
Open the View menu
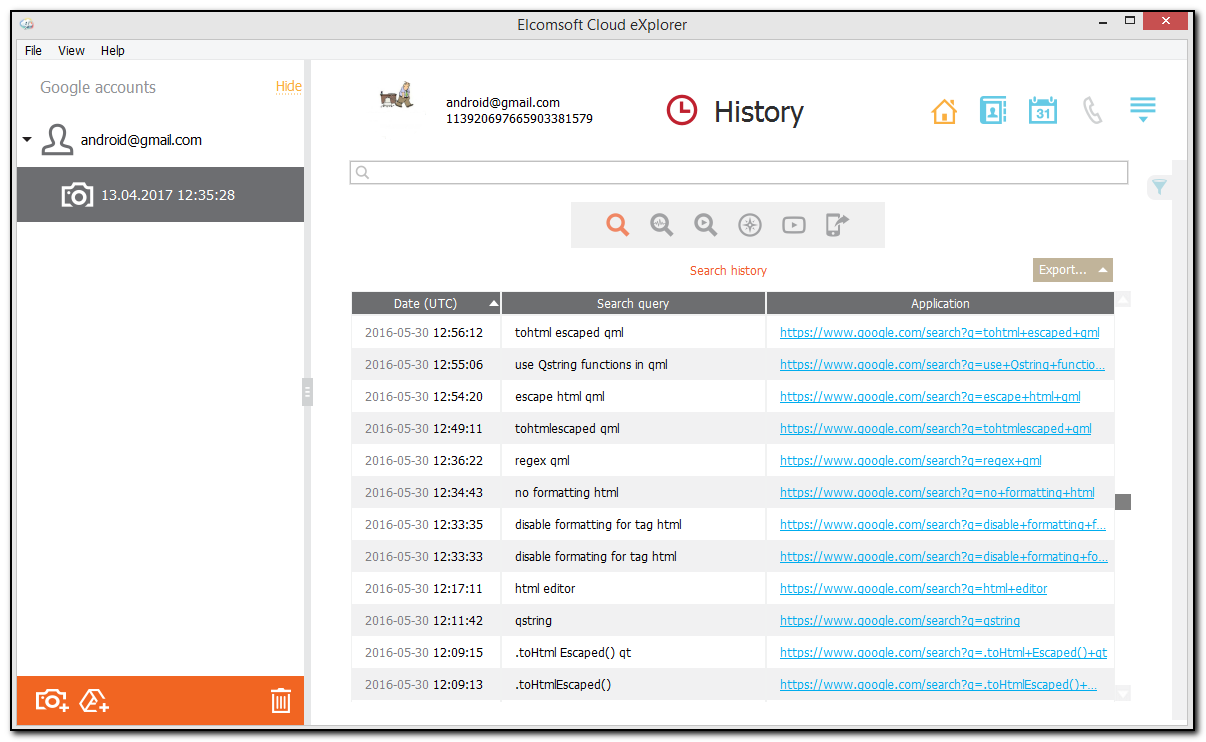click(71, 50)
